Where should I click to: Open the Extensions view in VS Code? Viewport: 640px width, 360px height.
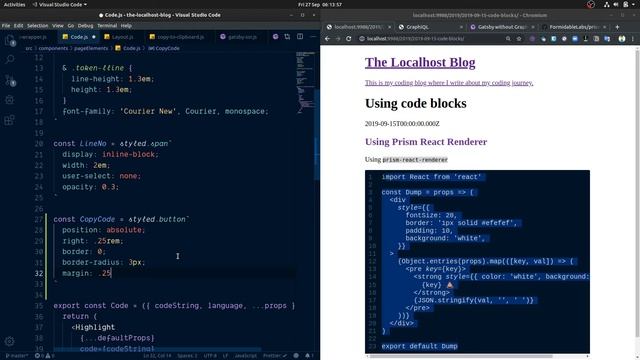[x=10, y=120]
